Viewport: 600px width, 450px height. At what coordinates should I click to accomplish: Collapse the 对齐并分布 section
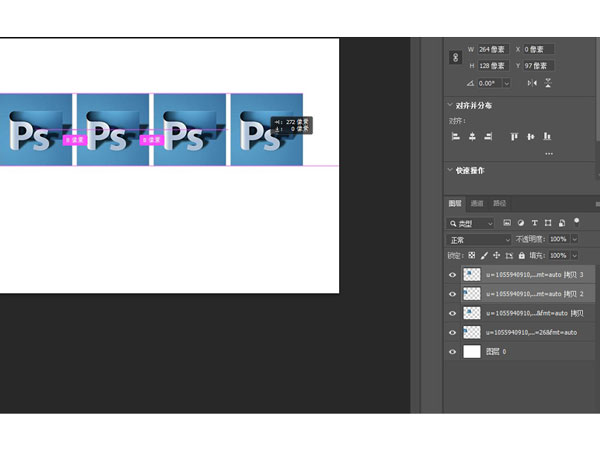(450, 104)
